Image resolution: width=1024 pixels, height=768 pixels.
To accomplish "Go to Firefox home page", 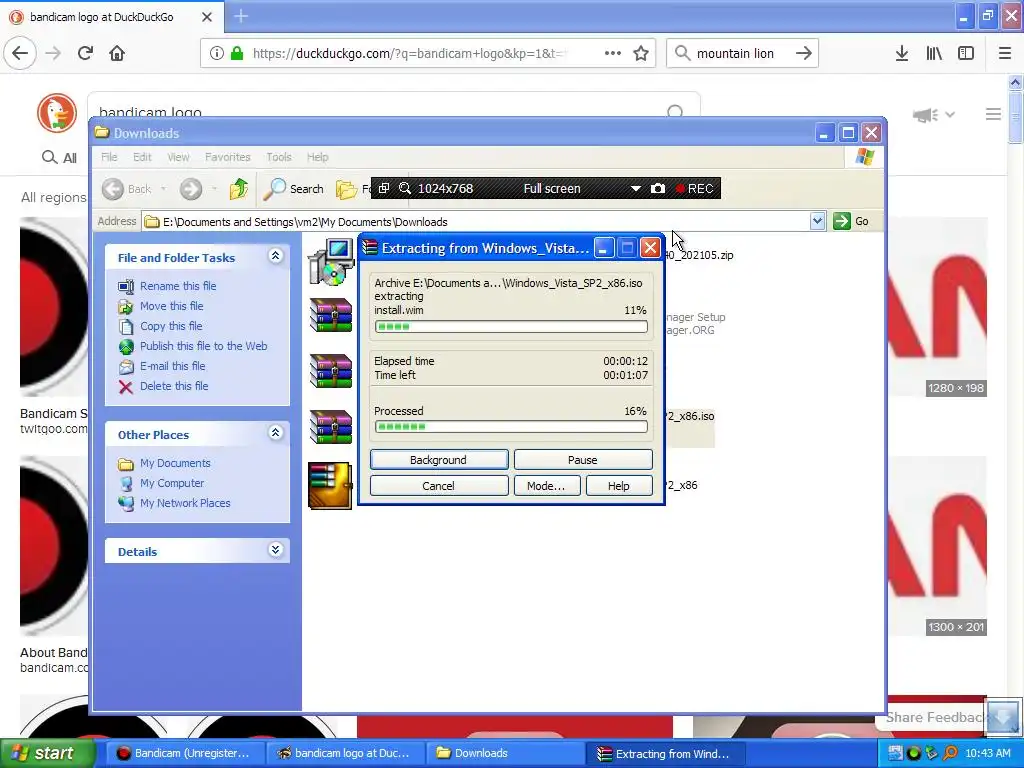I will [117, 53].
